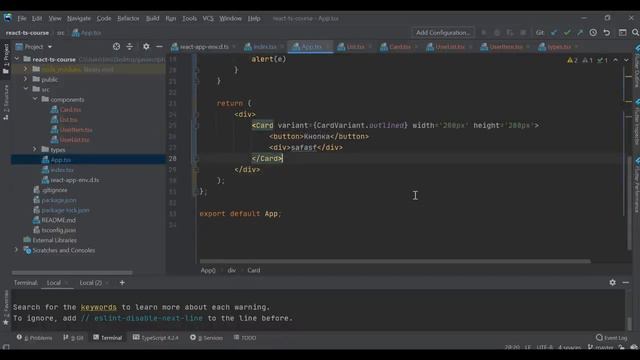This screenshot has width=640, height=360.
Task: Open the Favorites star sidebar button
Action: [6, 308]
